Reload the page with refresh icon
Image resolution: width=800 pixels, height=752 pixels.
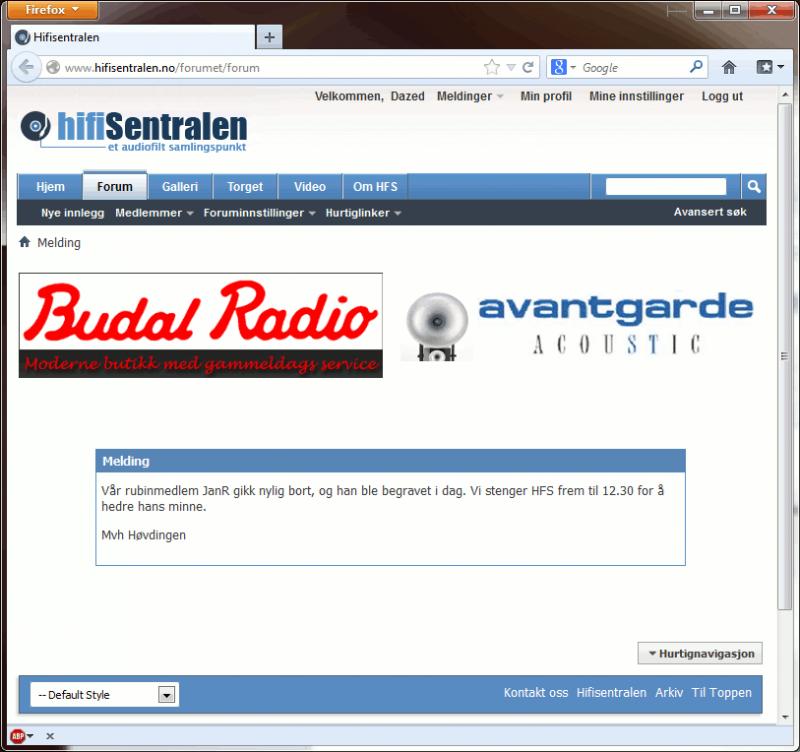click(x=528, y=67)
